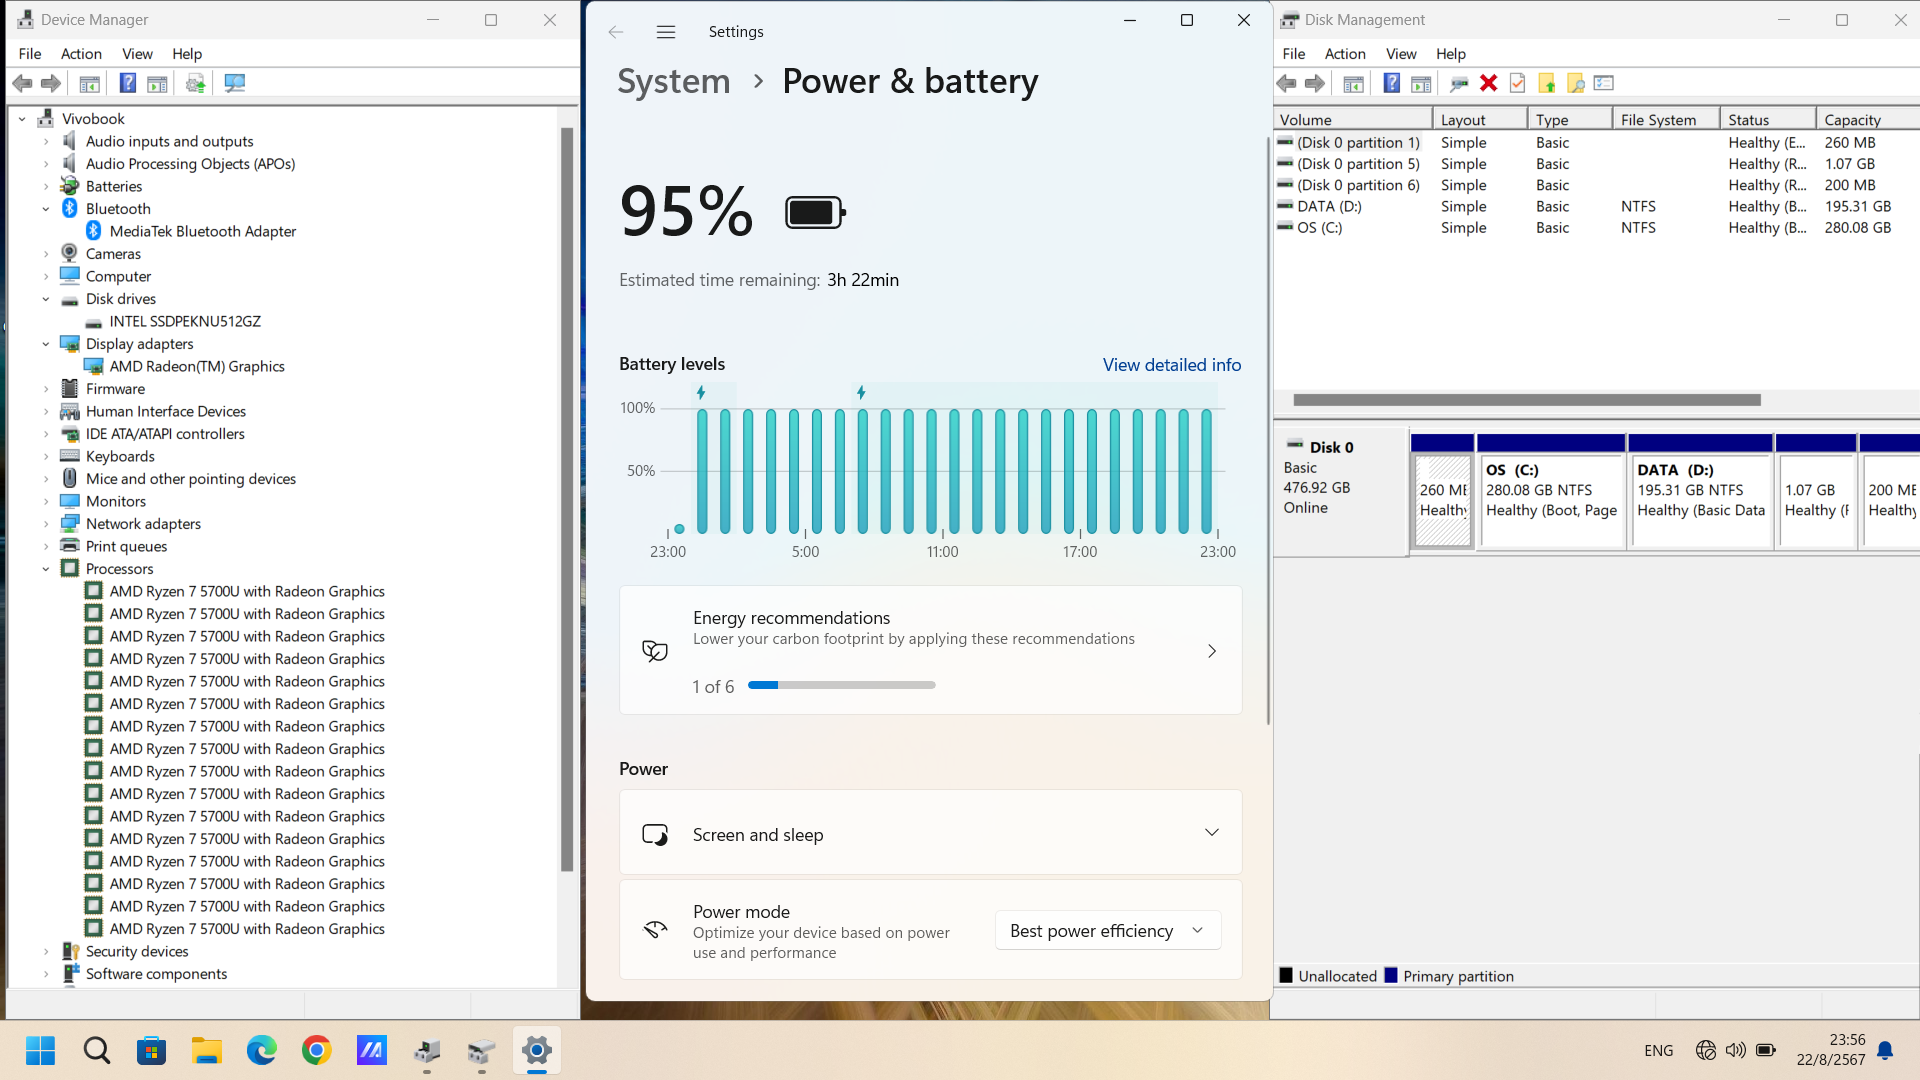Click Disk Management's show/hide console tree icon
The width and height of the screenshot is (1920, 1080).
point(1353,84)
